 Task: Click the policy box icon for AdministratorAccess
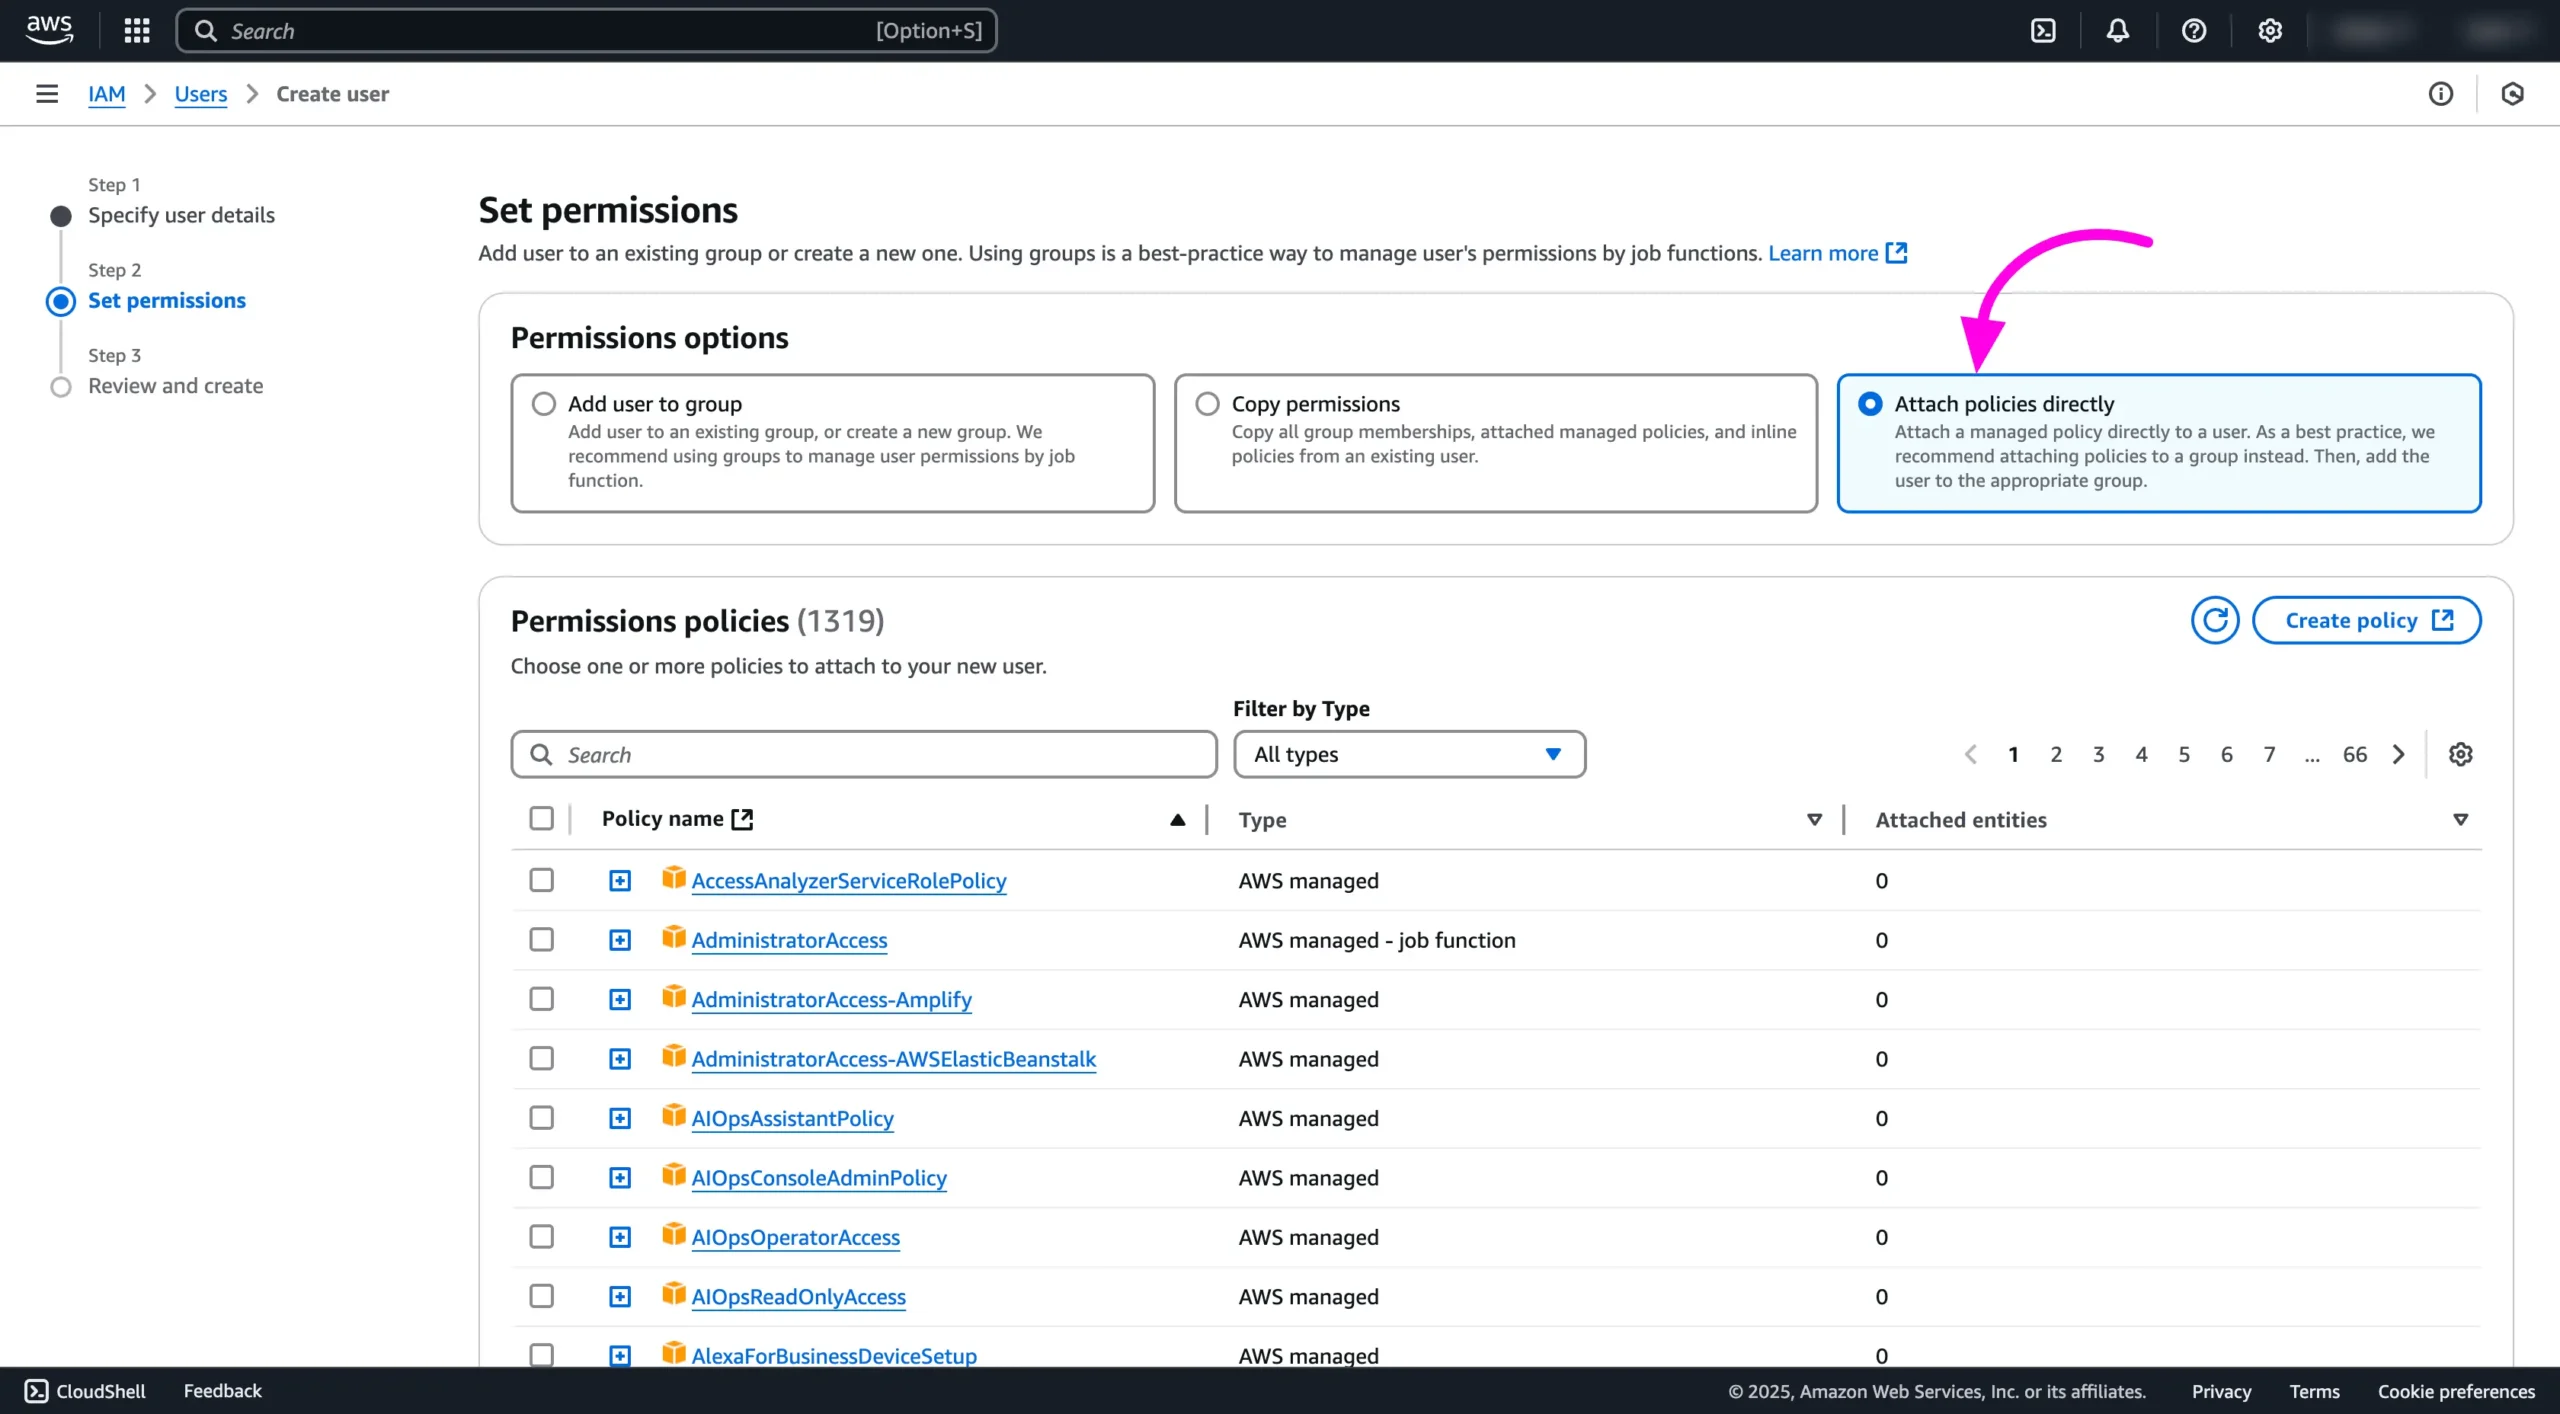[674, 937]
